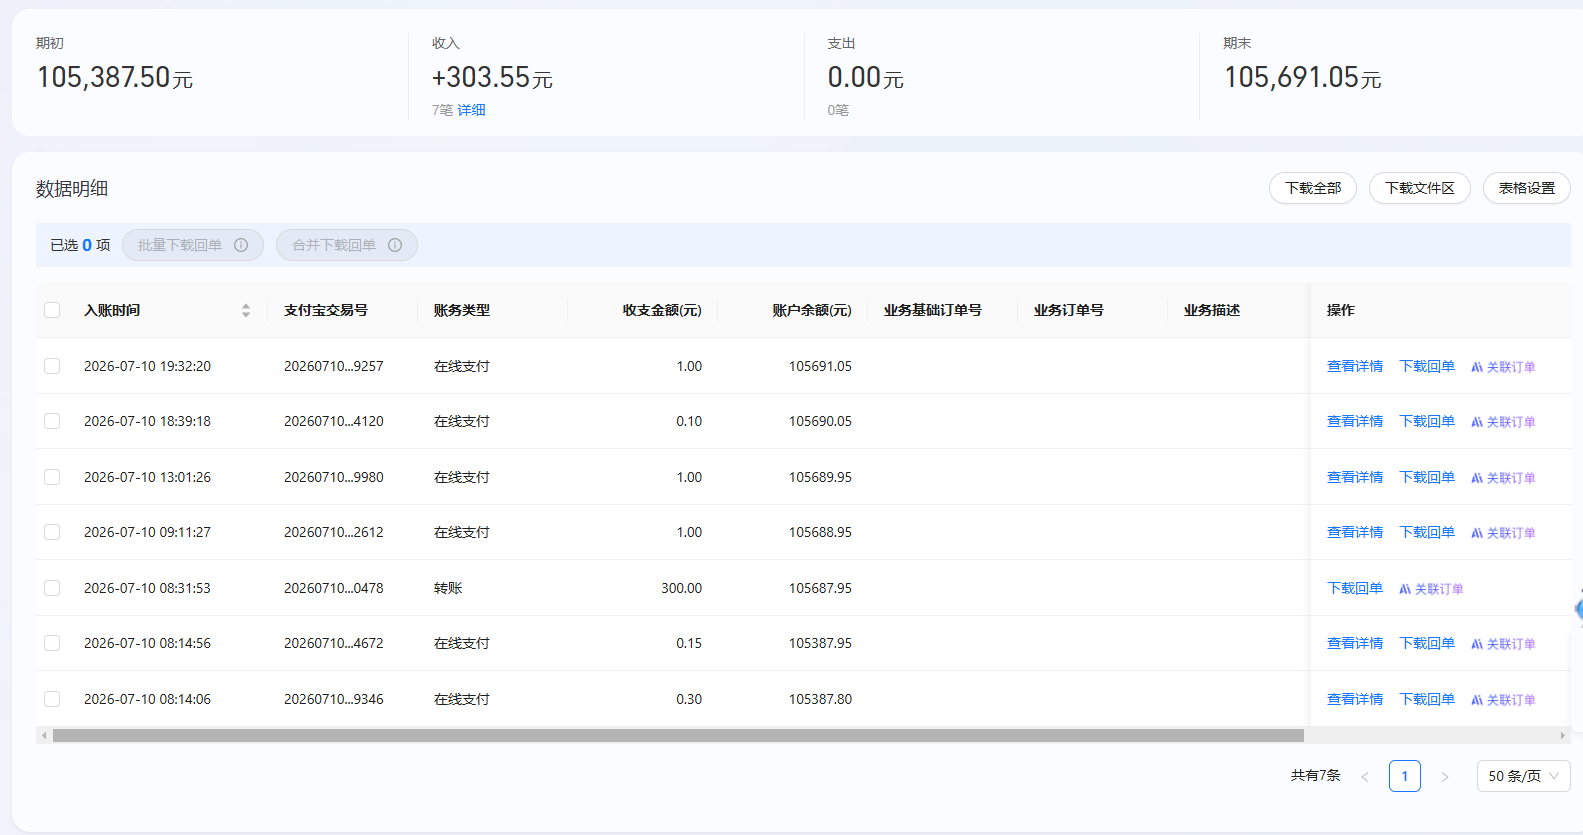
Task: Click 期末 total 105,691.05元
Action: [x=1303, y=77]
